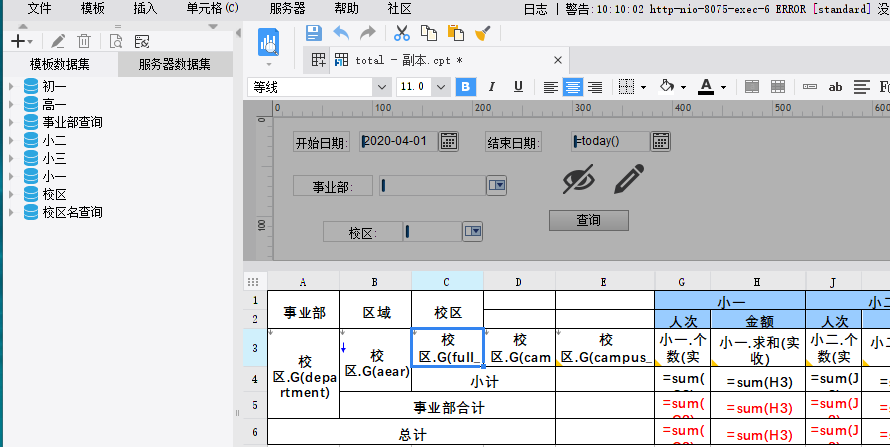Align cell text center
The width and height of the screenshot is (890, 447).
tap(573, 87)
